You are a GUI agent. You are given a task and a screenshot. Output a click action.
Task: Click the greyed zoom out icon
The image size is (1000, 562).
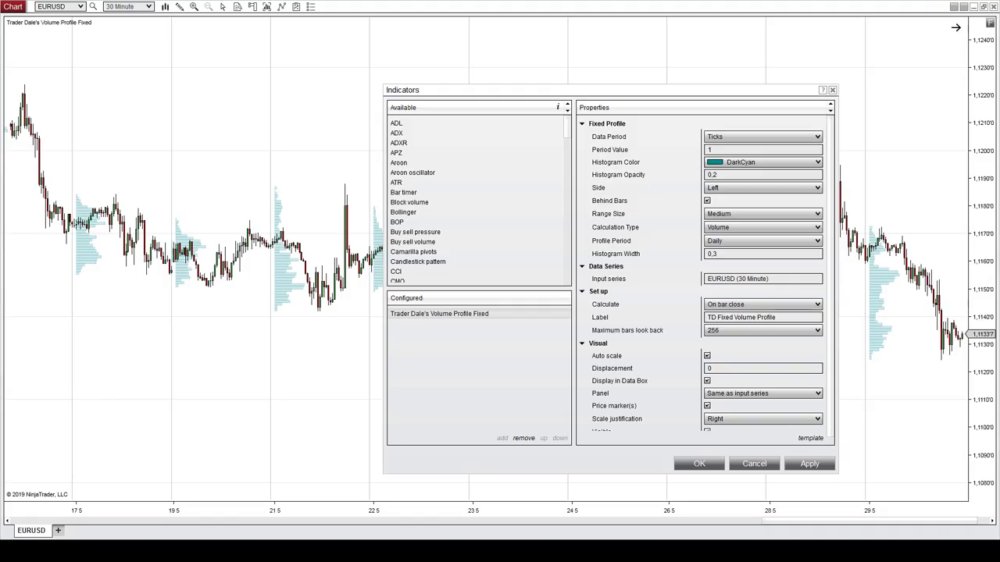tap(209, 6)
